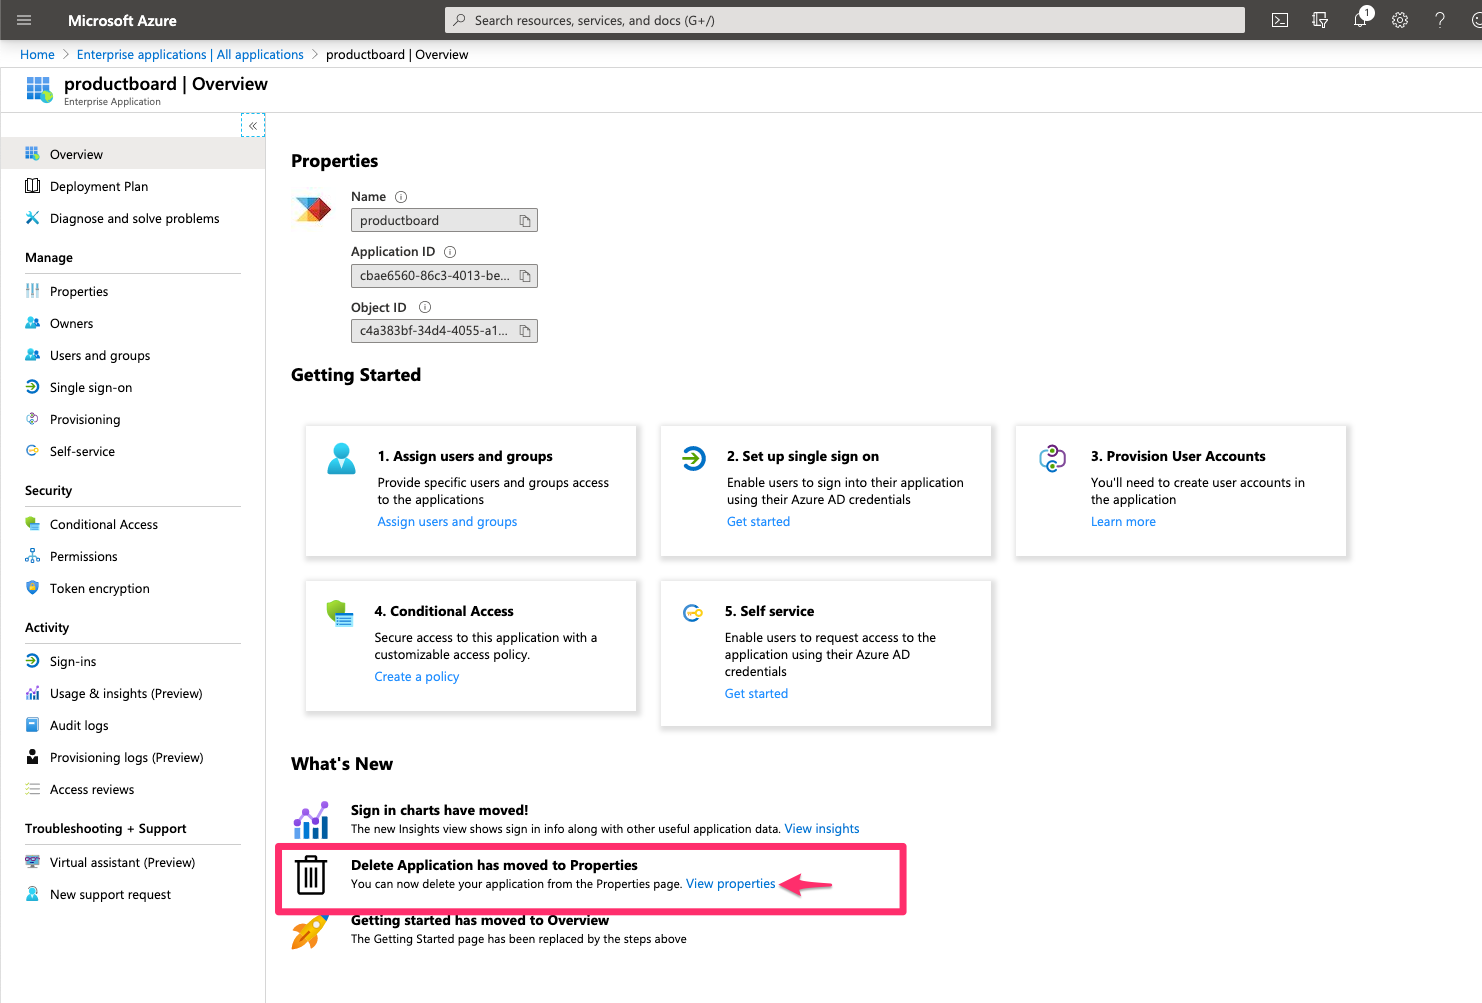The width and height of the screenshot is (1482, 1003).
Task: Open the notifications bell
Action: [x=1360, y=20]
